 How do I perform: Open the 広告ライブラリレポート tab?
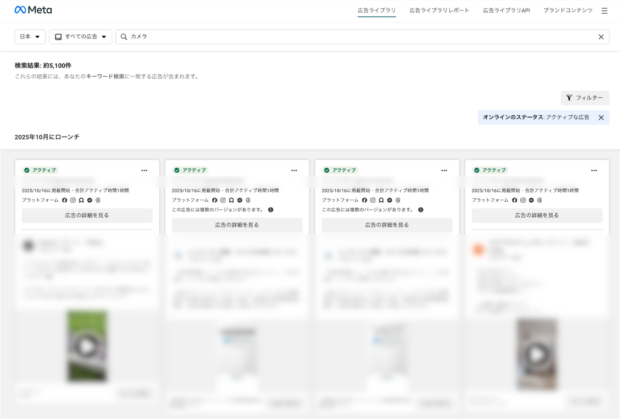[x=439, y=10]
